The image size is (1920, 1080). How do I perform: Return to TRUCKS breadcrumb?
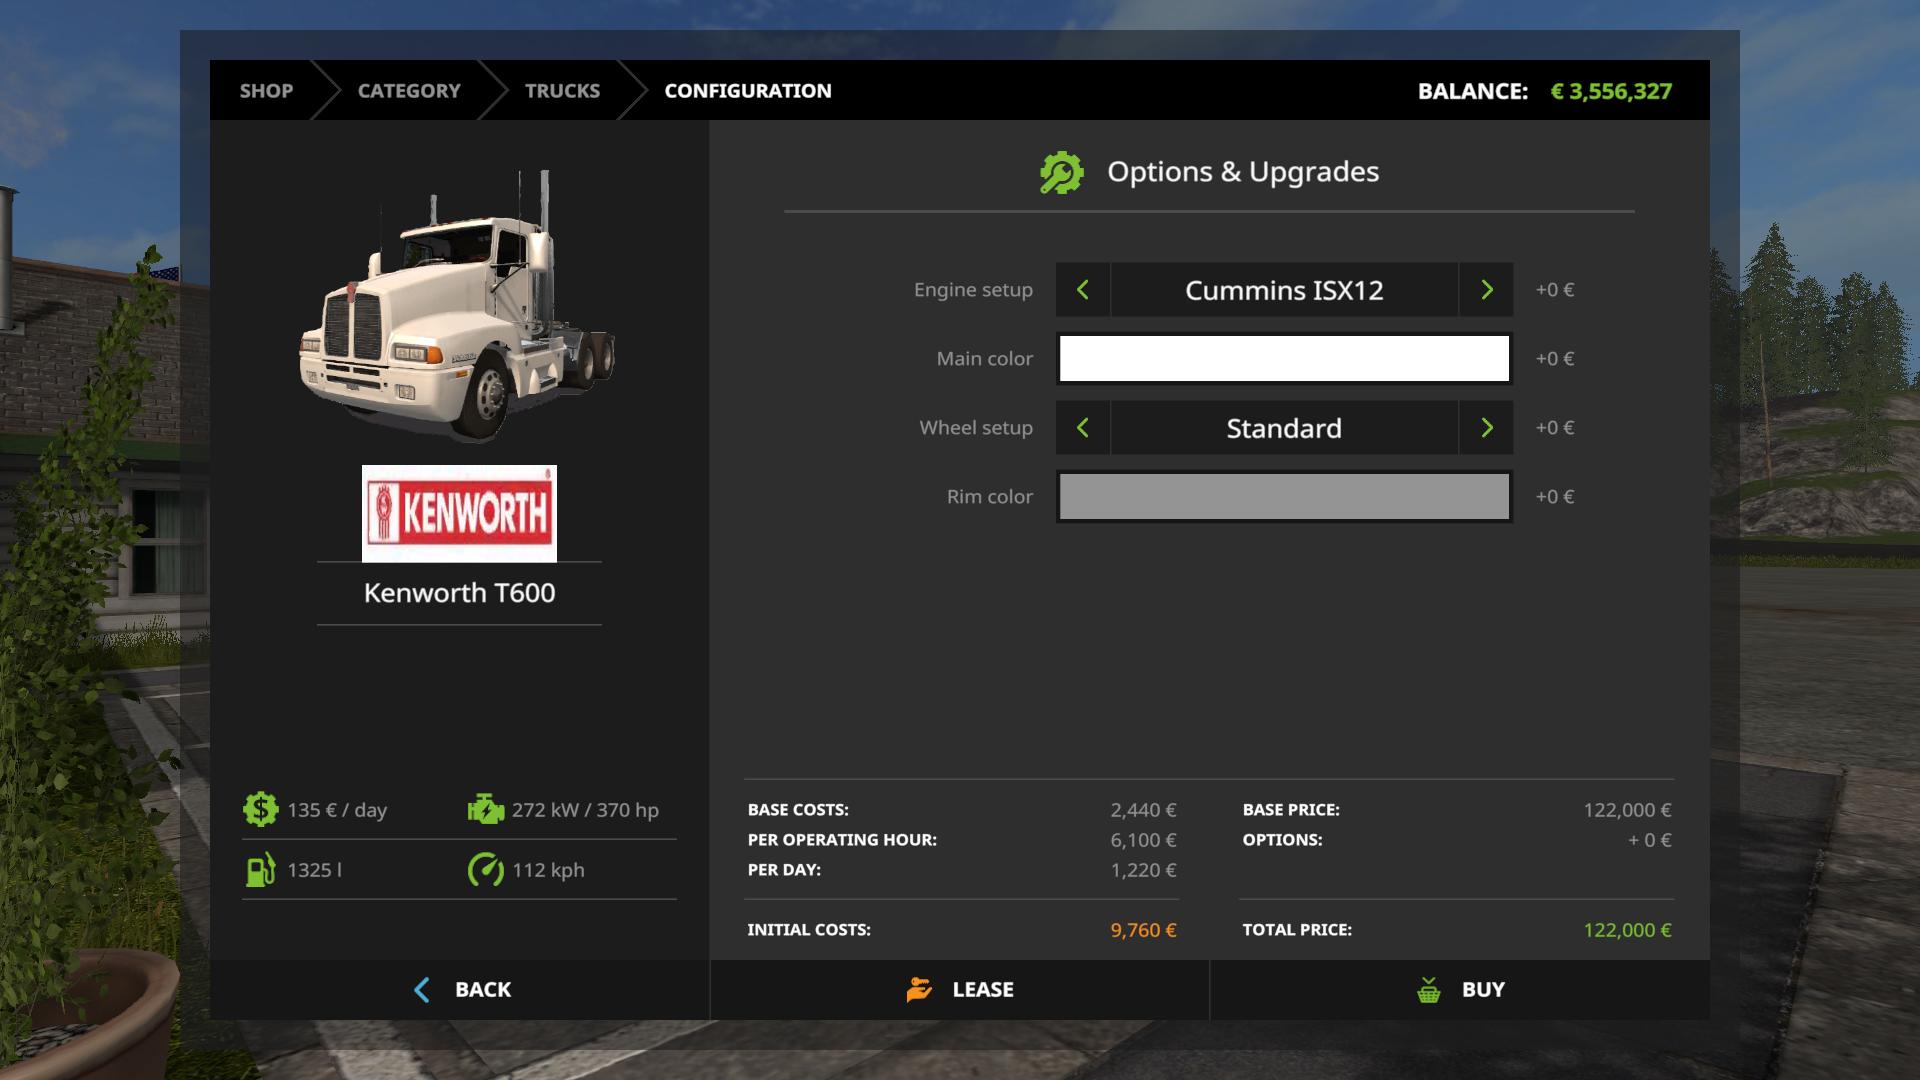pos(562,91)
